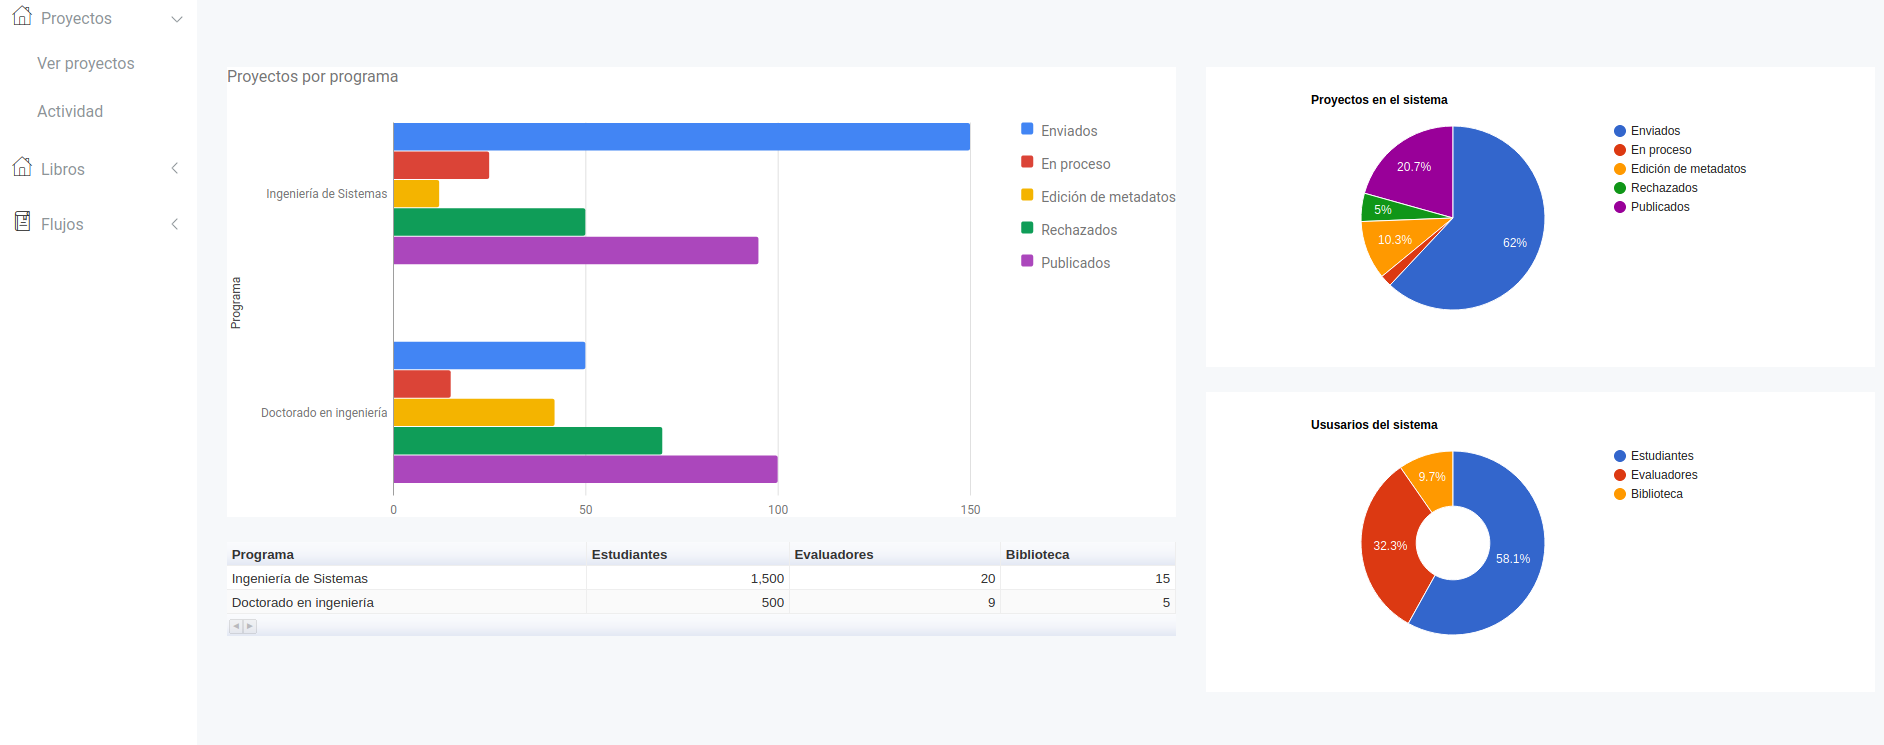Click the clipboard icon beside Flujos

coord(22,222)
